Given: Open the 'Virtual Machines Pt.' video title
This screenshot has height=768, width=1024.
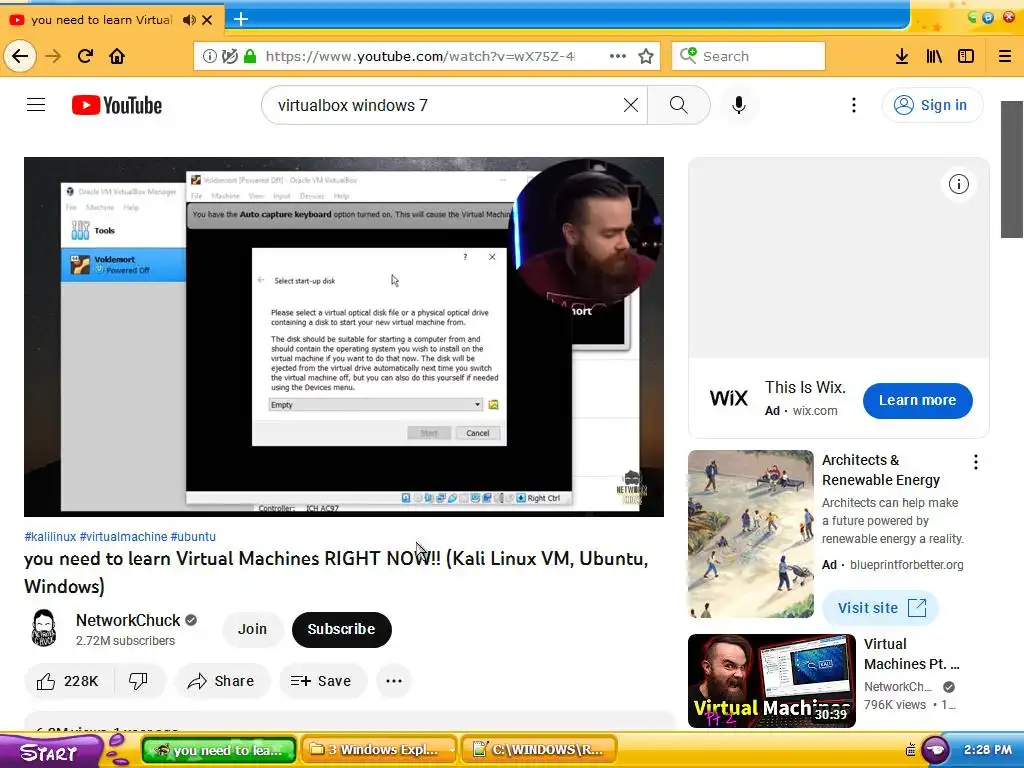Looking at the screenshot, I should click(911, 654).
